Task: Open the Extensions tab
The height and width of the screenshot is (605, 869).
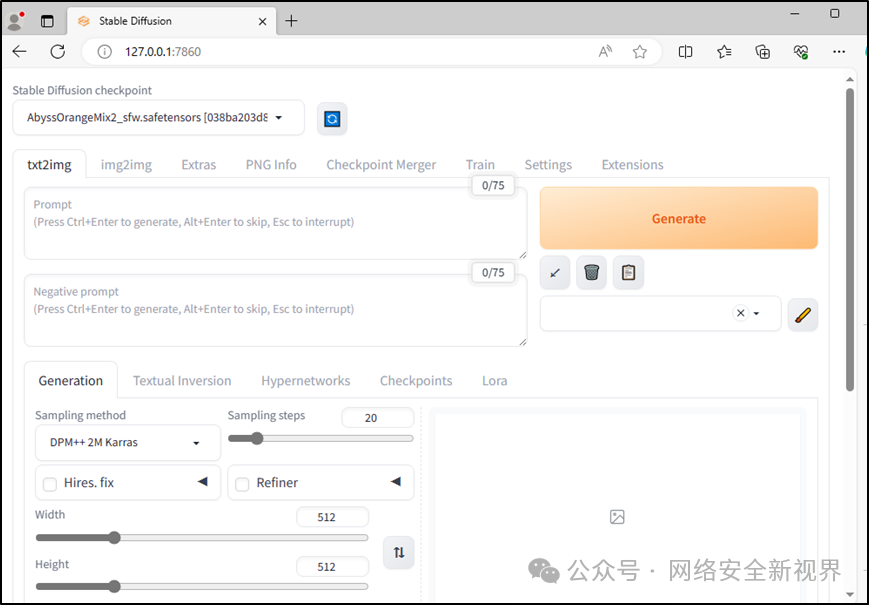Action: [x=632, y=165]
